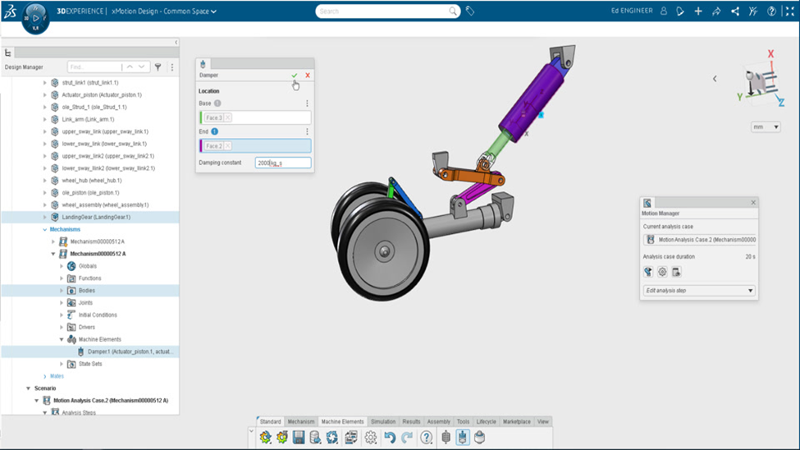The height and width of the screenshot is (450, 800).
Task: Open the Help question mark icon
Action: coord(427,438)
